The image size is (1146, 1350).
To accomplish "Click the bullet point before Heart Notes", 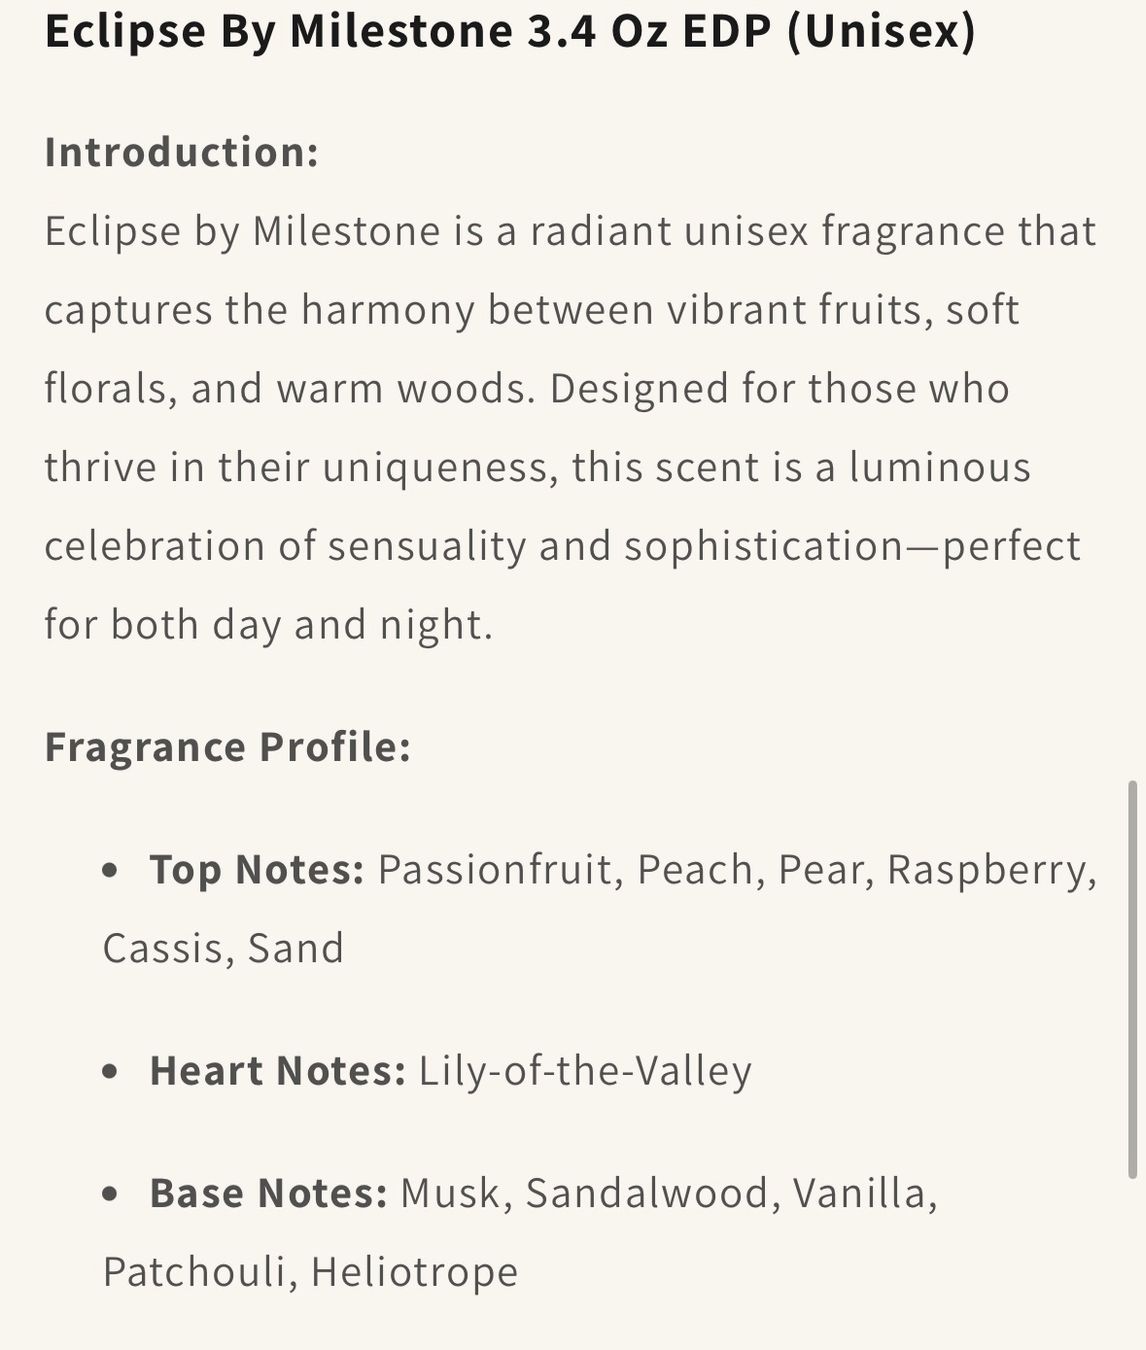I will [x=111, y=1072].
